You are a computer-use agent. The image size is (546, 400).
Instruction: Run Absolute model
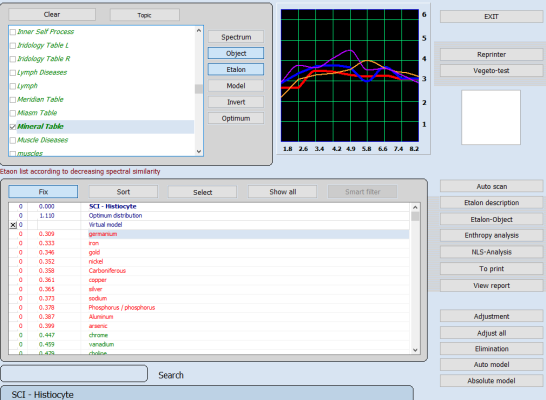[x=491, y=381]
